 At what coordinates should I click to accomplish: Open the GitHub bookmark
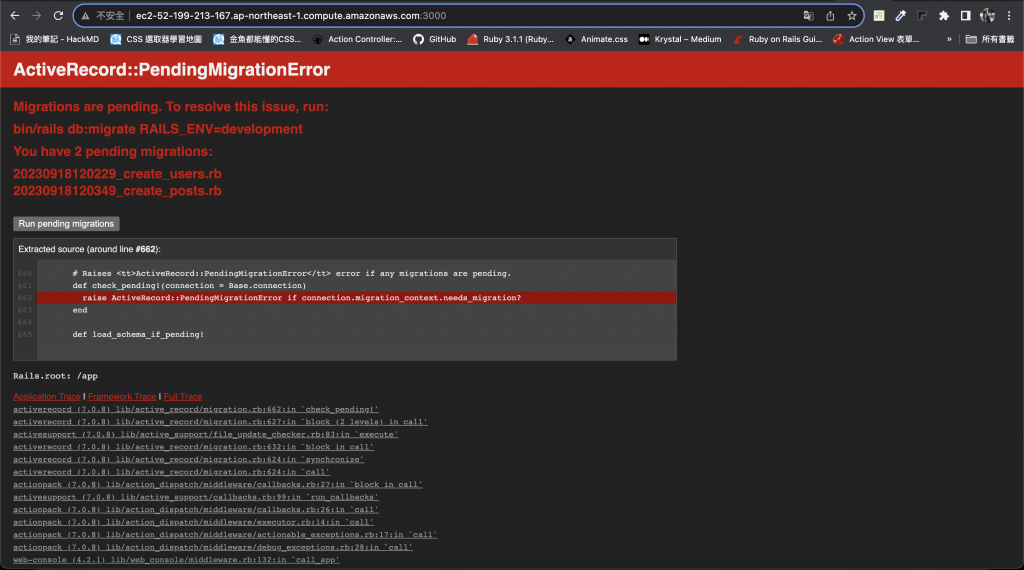(435, 39)
